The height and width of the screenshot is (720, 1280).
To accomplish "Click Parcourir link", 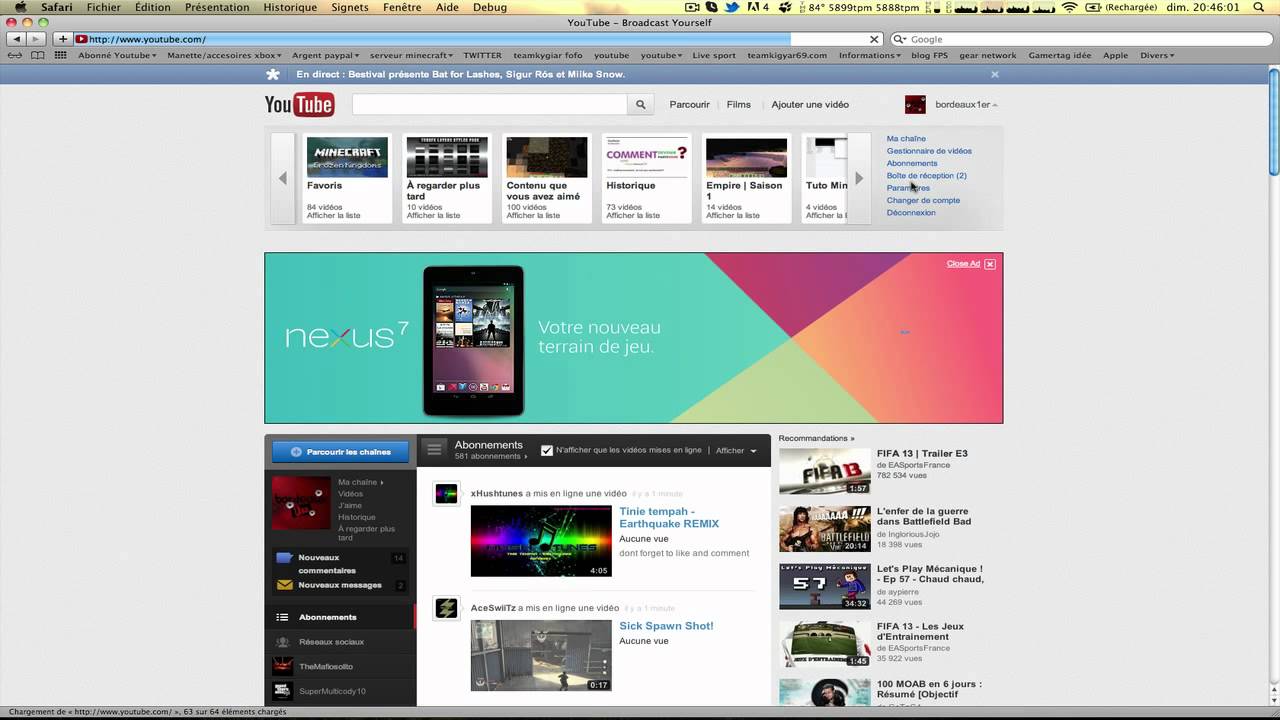I will click(x=690, y=104).
